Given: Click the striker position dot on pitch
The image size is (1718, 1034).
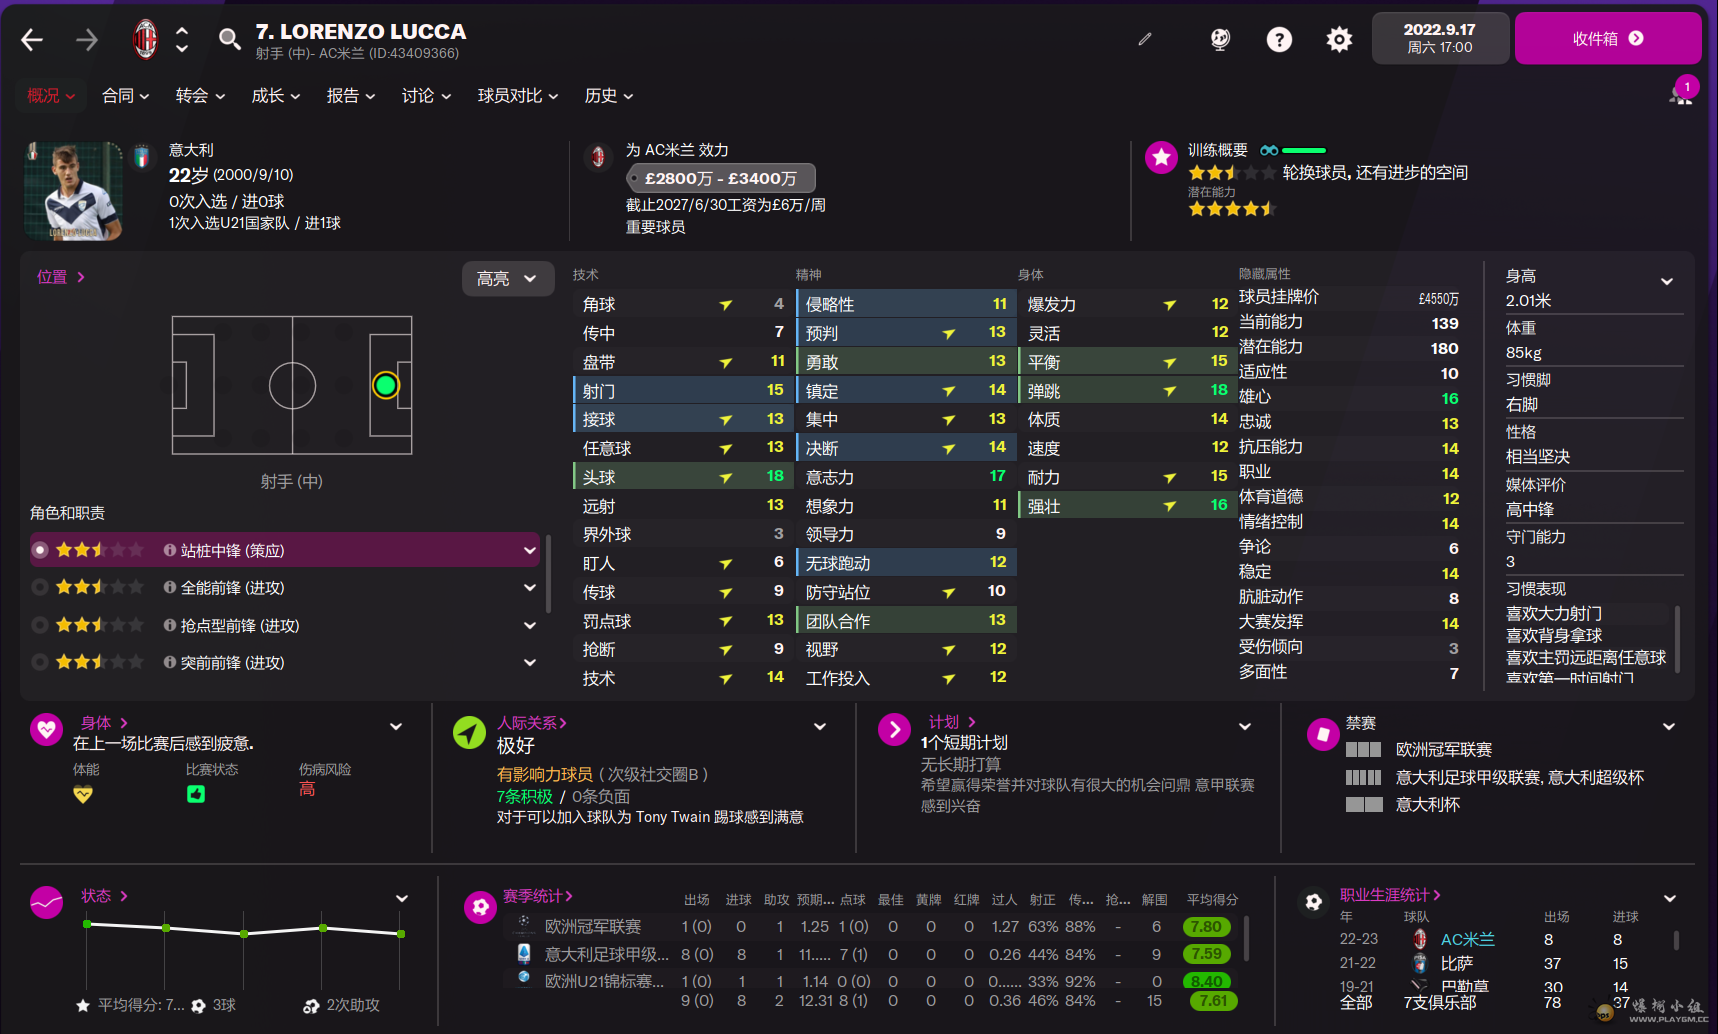Looking at the screenshot, I should pyautogui.click(x=386, y=385).
